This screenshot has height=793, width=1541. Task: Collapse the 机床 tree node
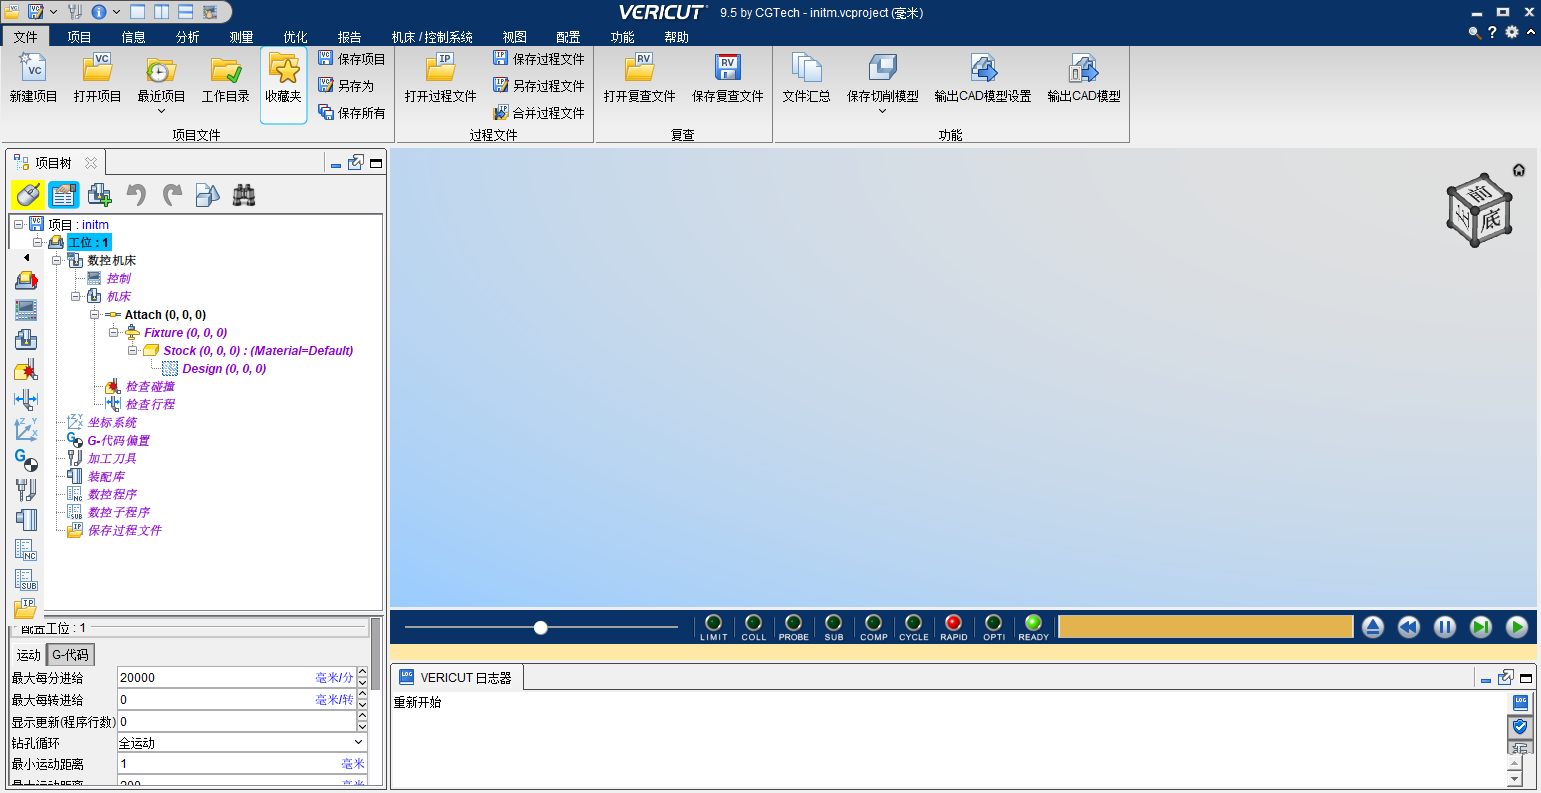click(x=76, y=297)
